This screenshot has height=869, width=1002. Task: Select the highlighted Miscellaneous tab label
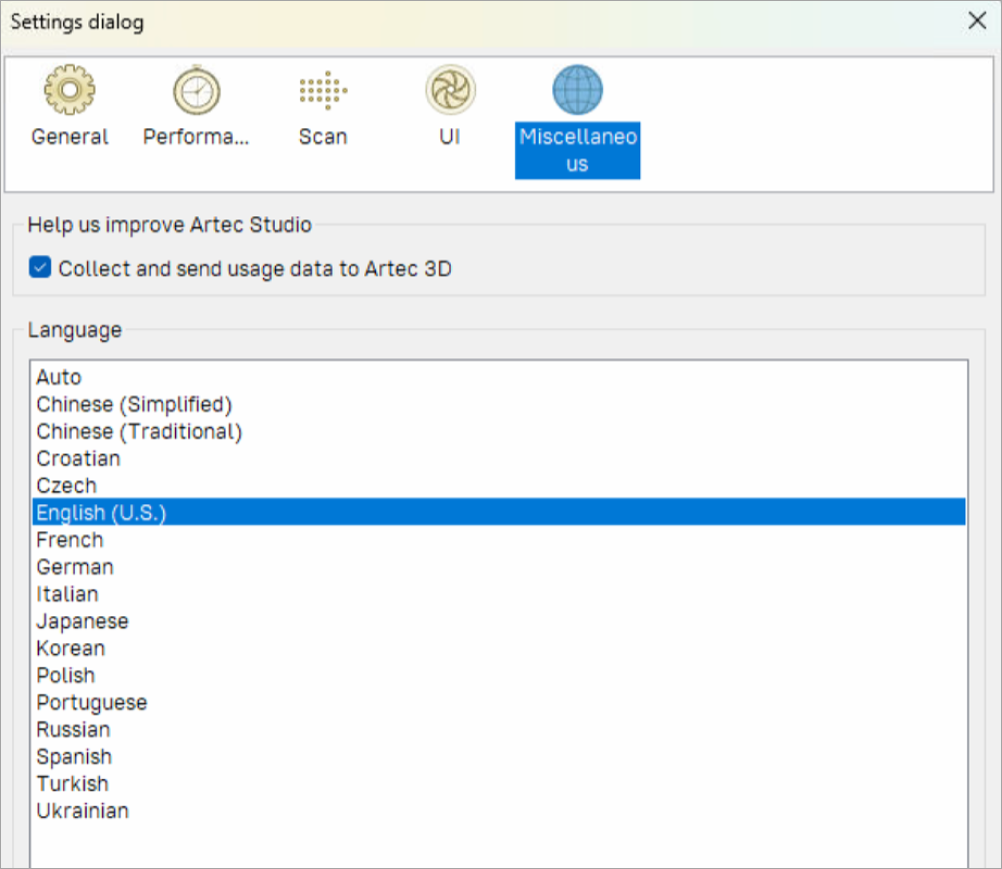[x=578, y=150]
